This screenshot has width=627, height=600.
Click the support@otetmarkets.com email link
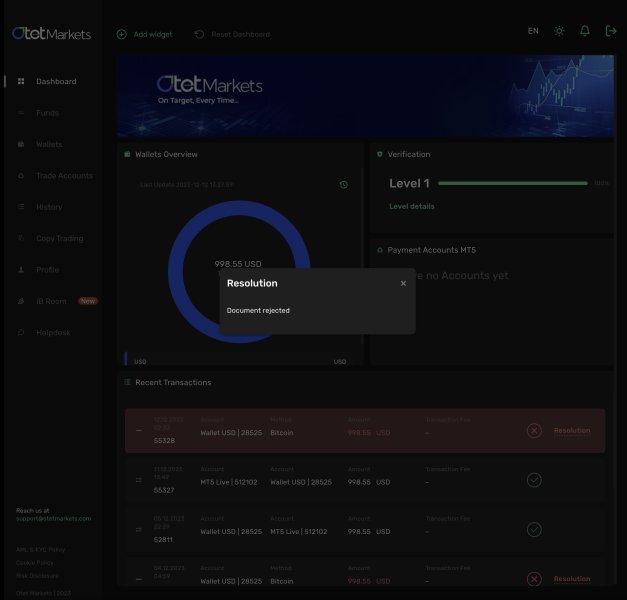[54, 518]
